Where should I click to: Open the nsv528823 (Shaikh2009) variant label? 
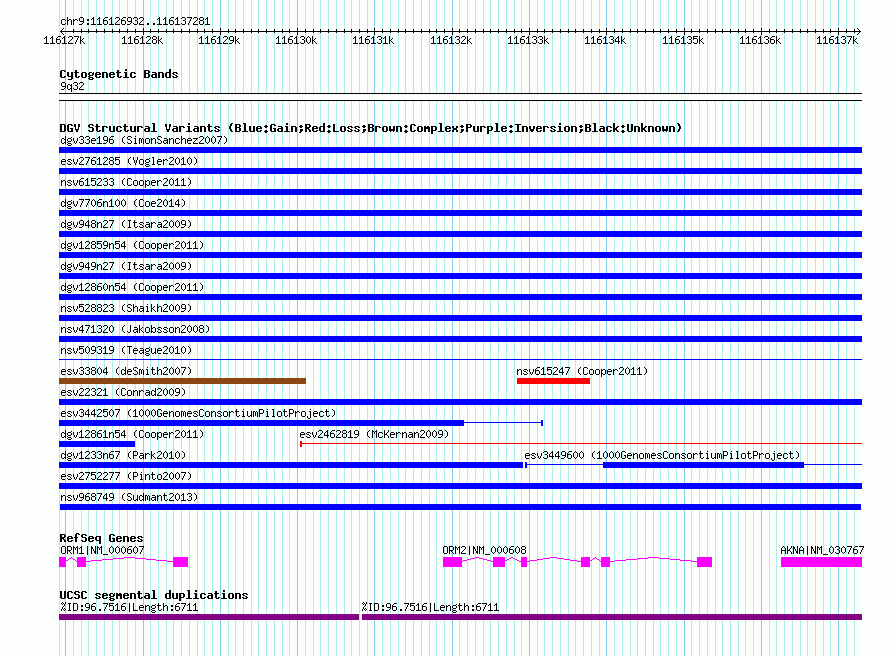[126, 308]
